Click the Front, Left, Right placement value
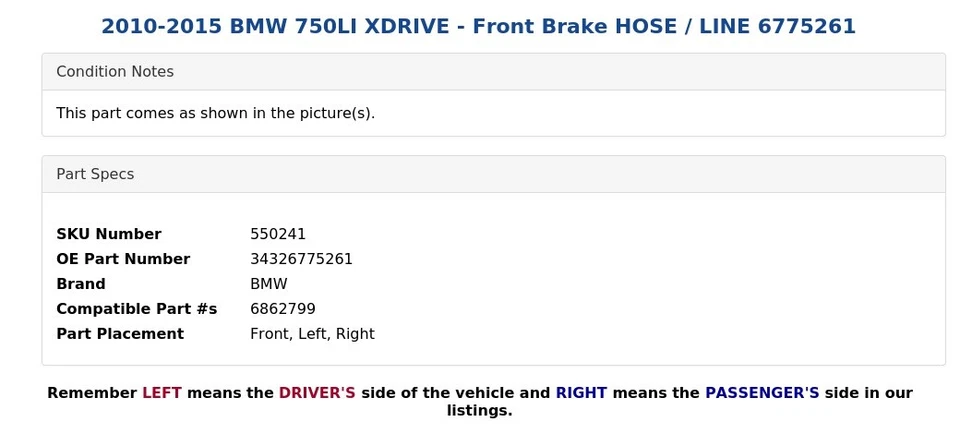960x434 pixels. point(312,334)
